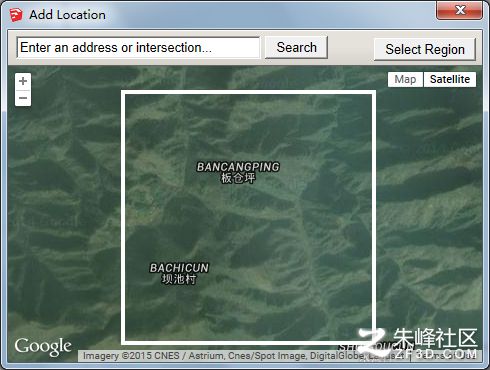Click the Chinese 坝池村 label text

[x=179, y=279]
